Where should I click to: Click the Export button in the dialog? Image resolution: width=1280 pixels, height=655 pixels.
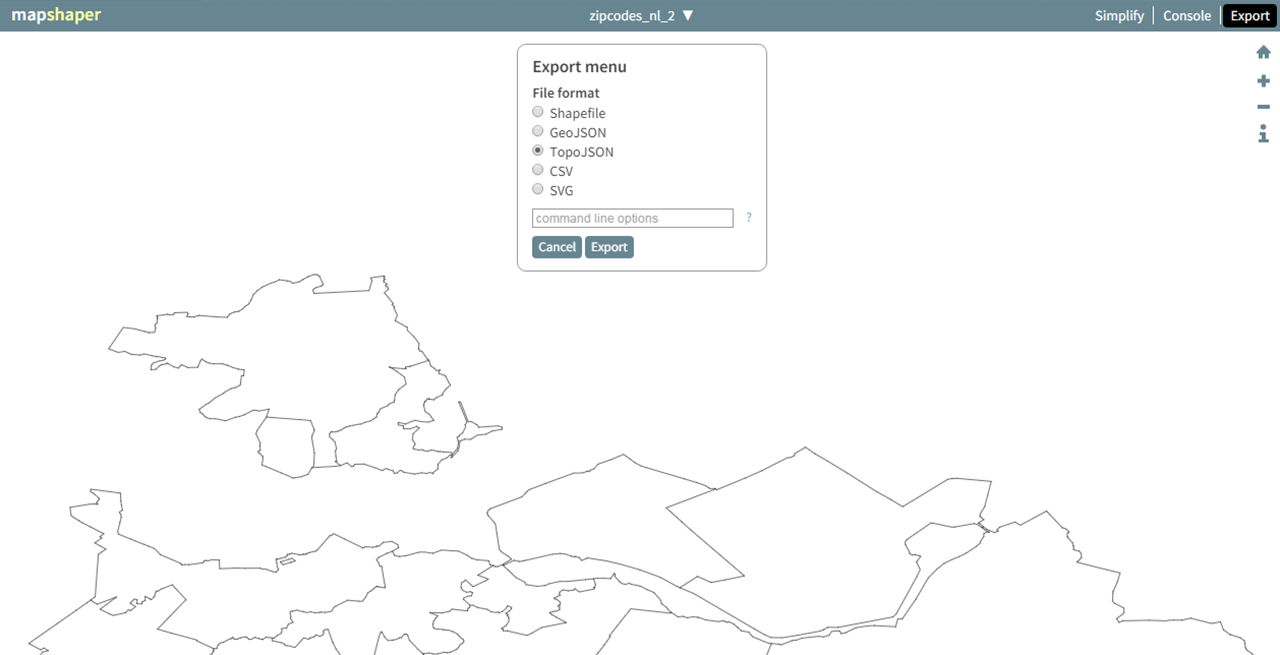[x=609, y=247]
